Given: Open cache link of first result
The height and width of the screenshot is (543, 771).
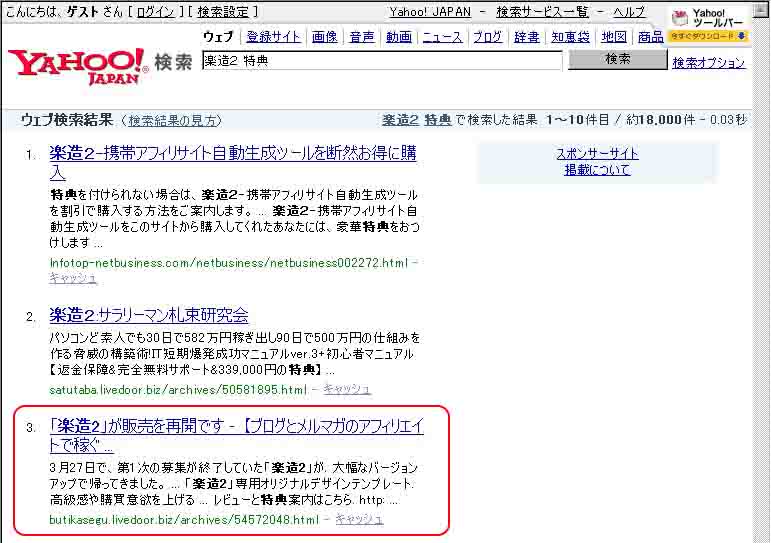Looking at the screenshot, I should (73, 278).
